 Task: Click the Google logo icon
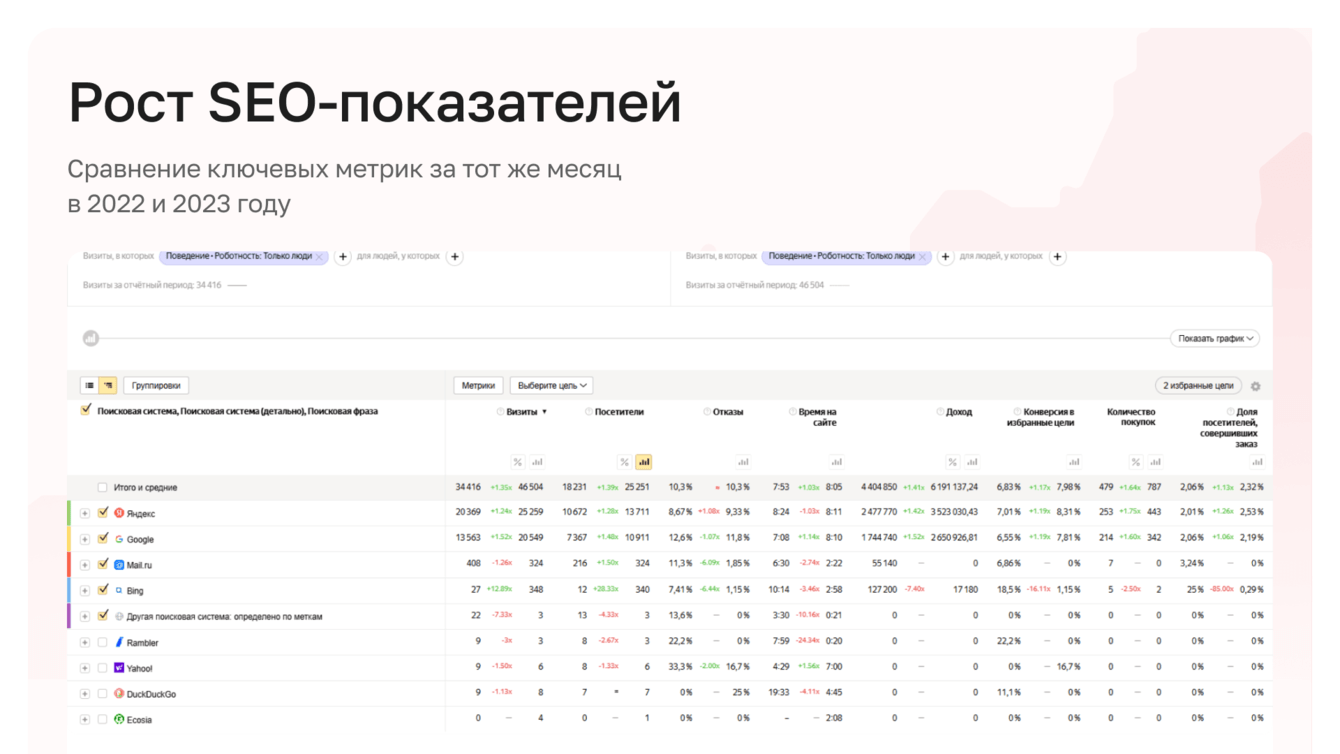coord(119,539)
